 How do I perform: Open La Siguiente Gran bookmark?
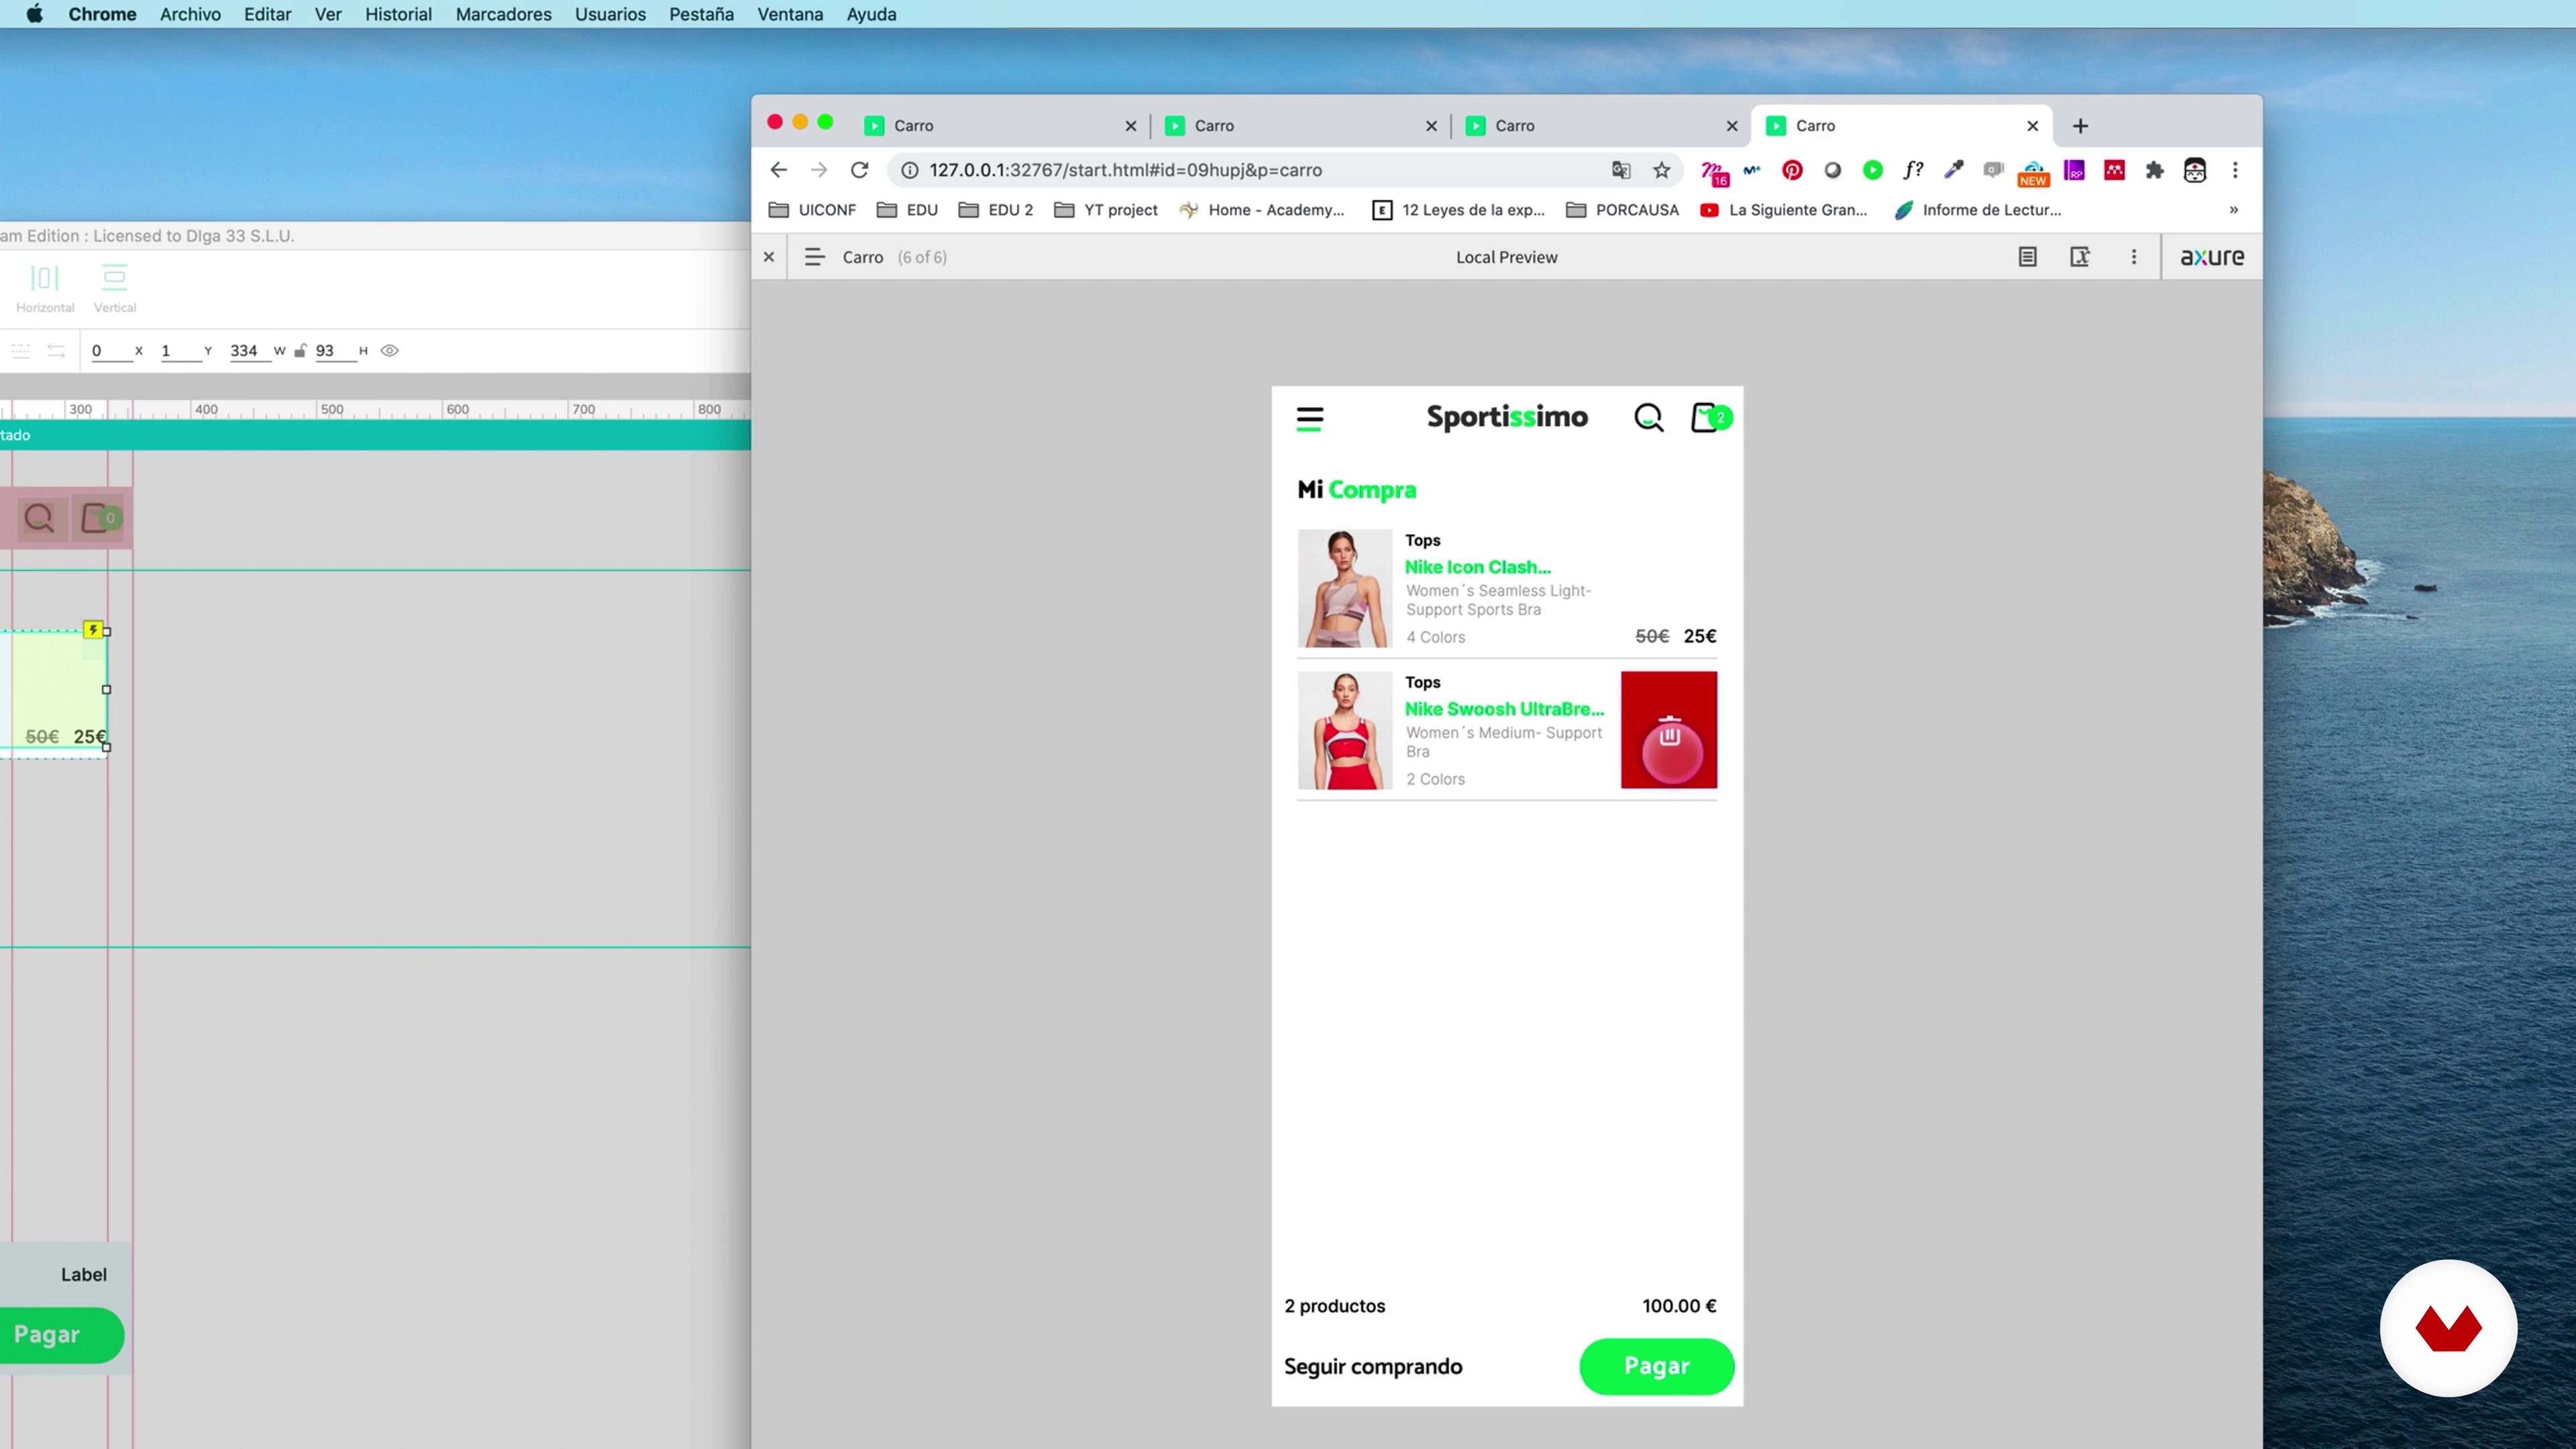(x=1783, y=210)
